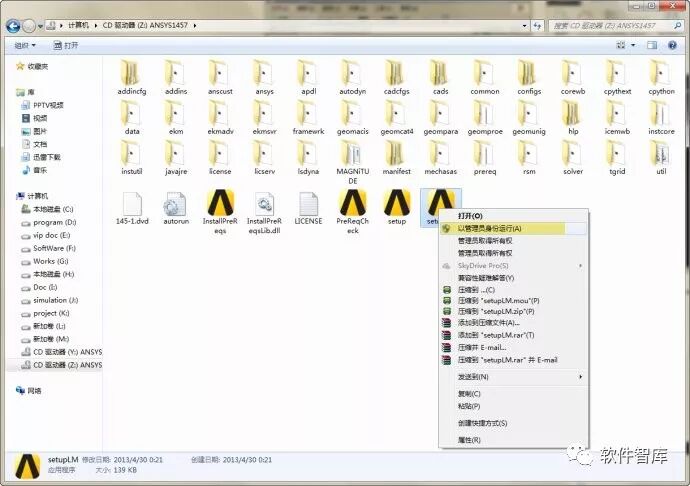The height and width of the screenshot is (486, 690).
Task: Open the addincfg folder
Action: (x=132, y=78)
